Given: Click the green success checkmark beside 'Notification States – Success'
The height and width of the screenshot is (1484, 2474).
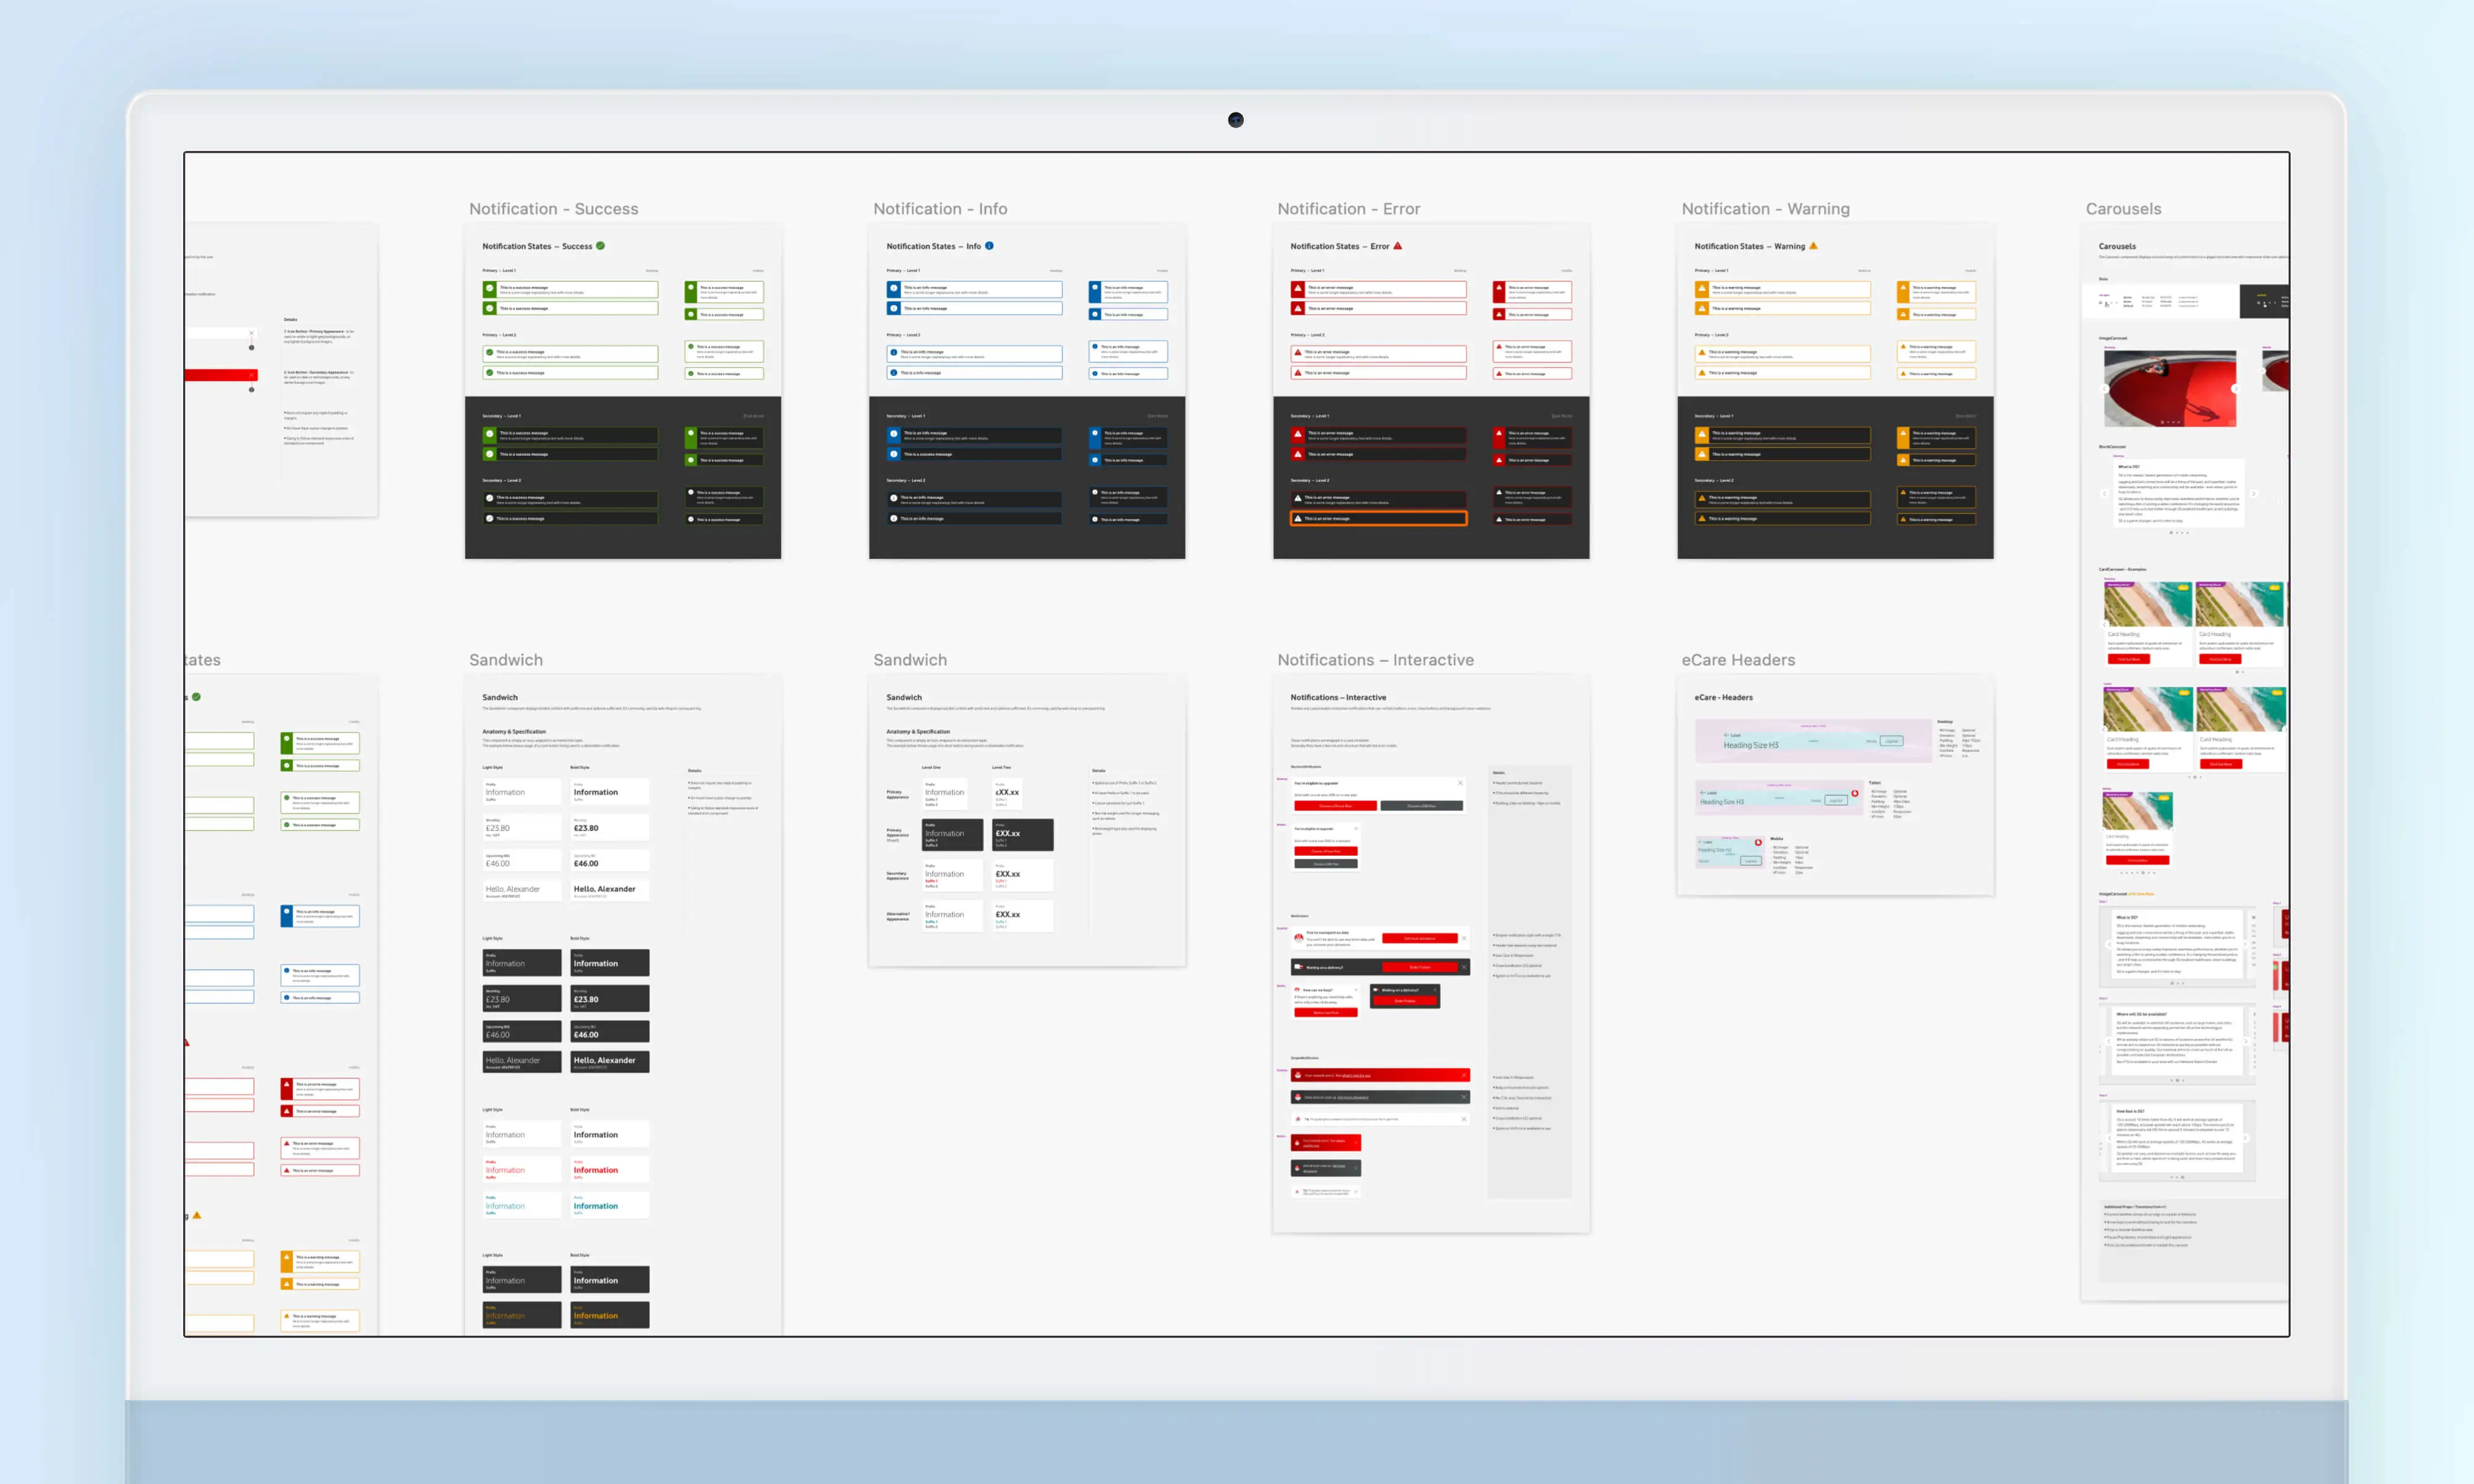Looking at the screenshot, I should click(601, 246).
